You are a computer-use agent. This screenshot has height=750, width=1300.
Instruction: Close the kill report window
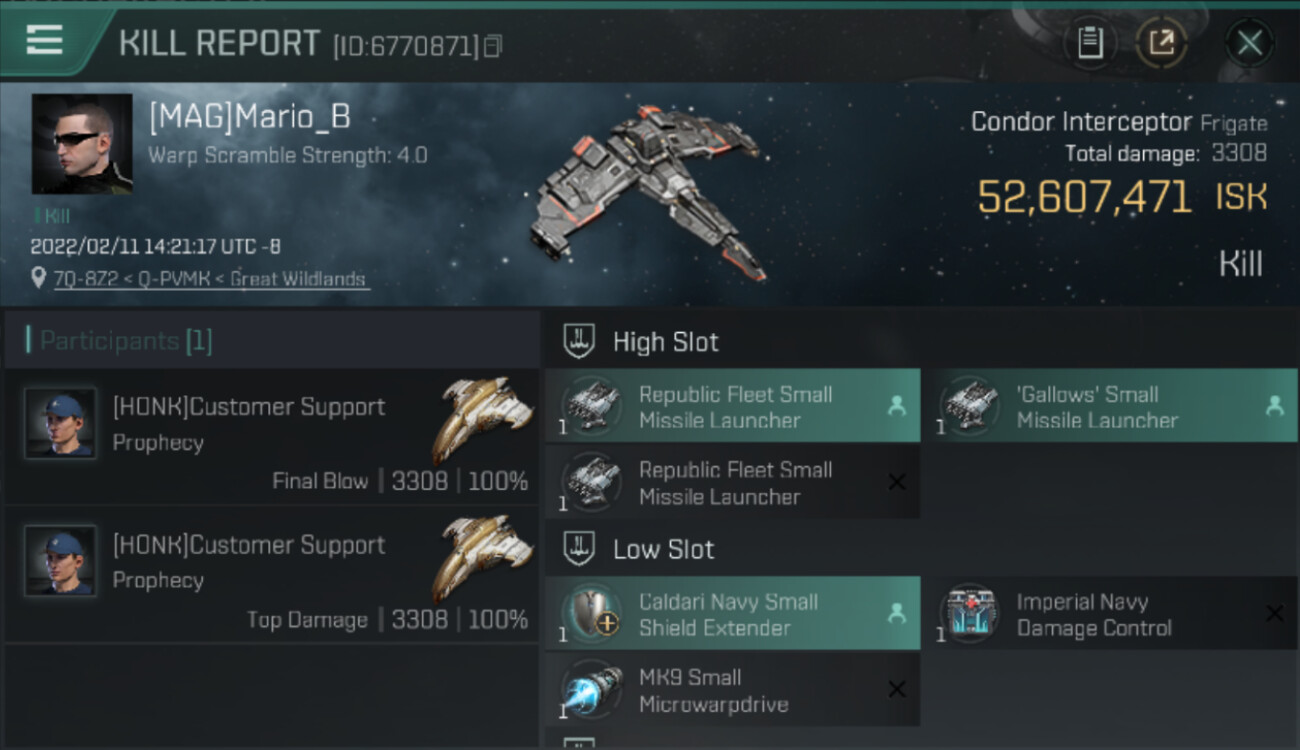click(x=1249, y=43)
